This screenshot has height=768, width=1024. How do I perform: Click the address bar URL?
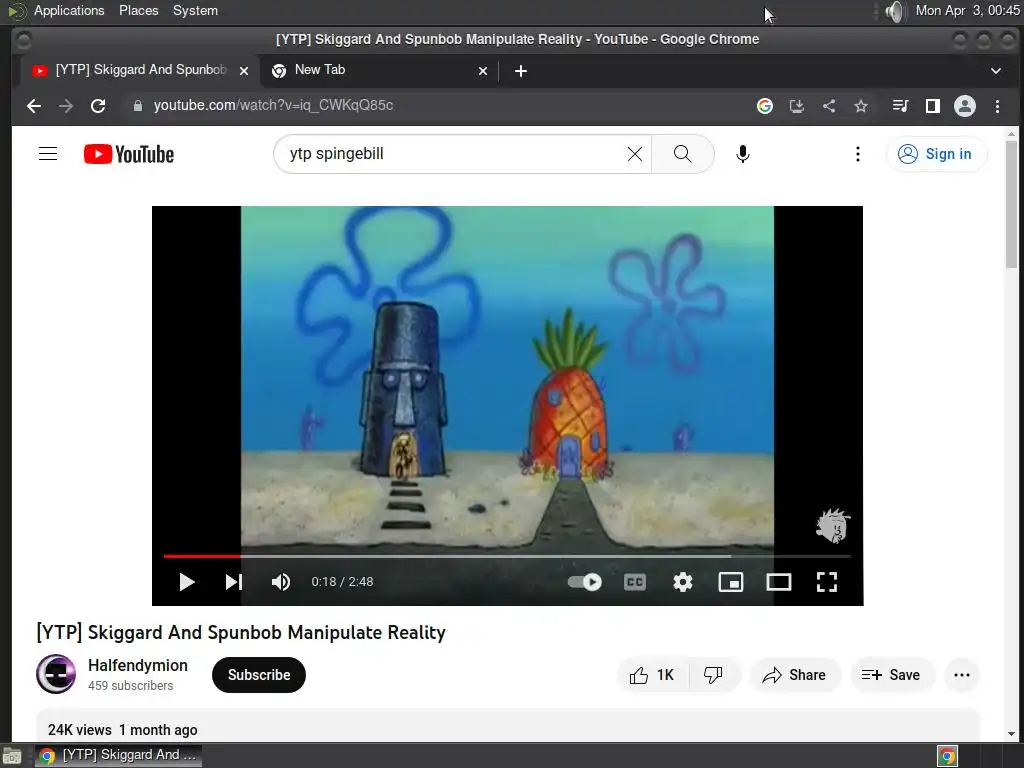(273, 106)
